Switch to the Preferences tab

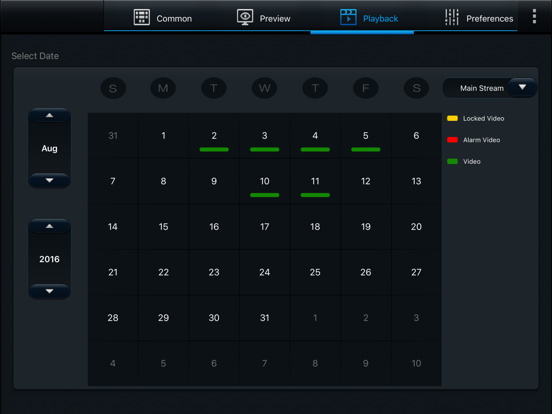(479, 18)
